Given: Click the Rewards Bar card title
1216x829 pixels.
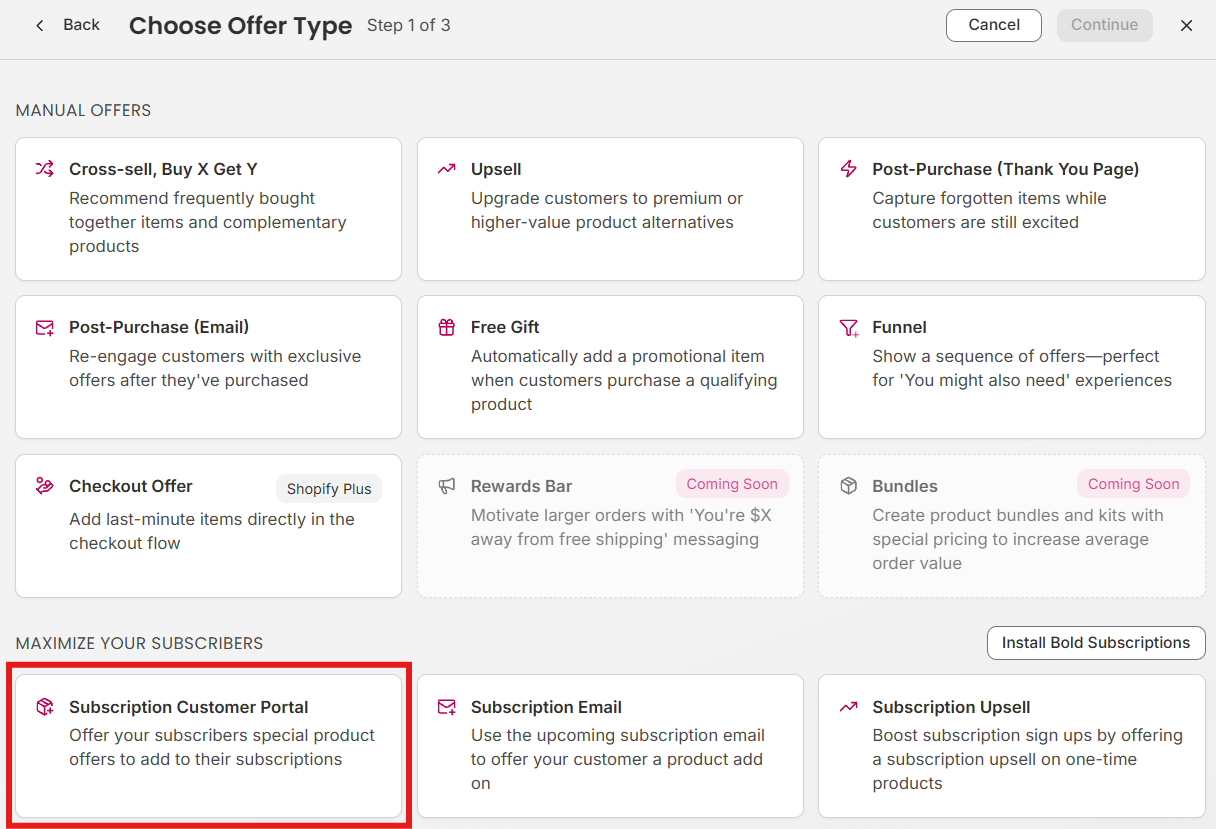Looking at the screenshot, I should (x=522, y=486).
